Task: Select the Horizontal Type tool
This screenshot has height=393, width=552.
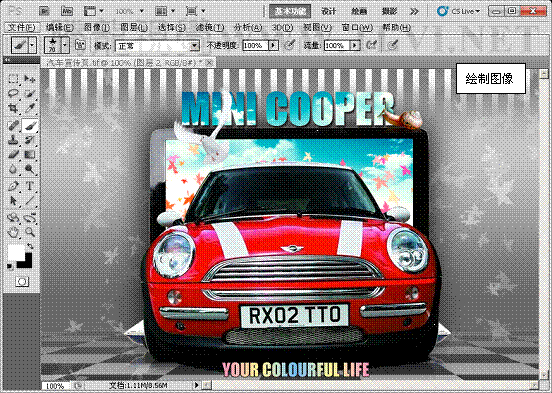Action: point(30,186)
